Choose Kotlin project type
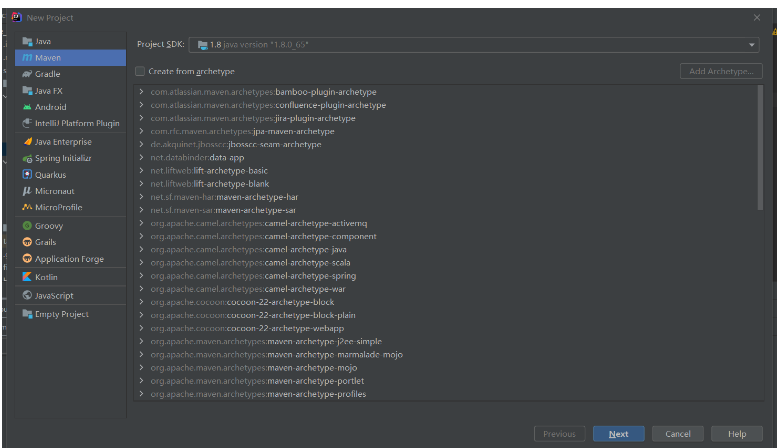777x448 pixels. click(70, 277)
